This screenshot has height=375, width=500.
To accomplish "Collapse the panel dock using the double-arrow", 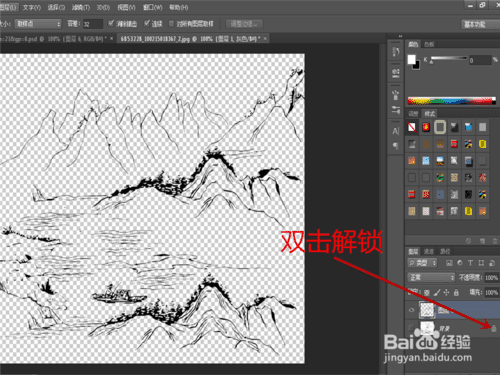I will pyautogui.click(x=400, y=36).
